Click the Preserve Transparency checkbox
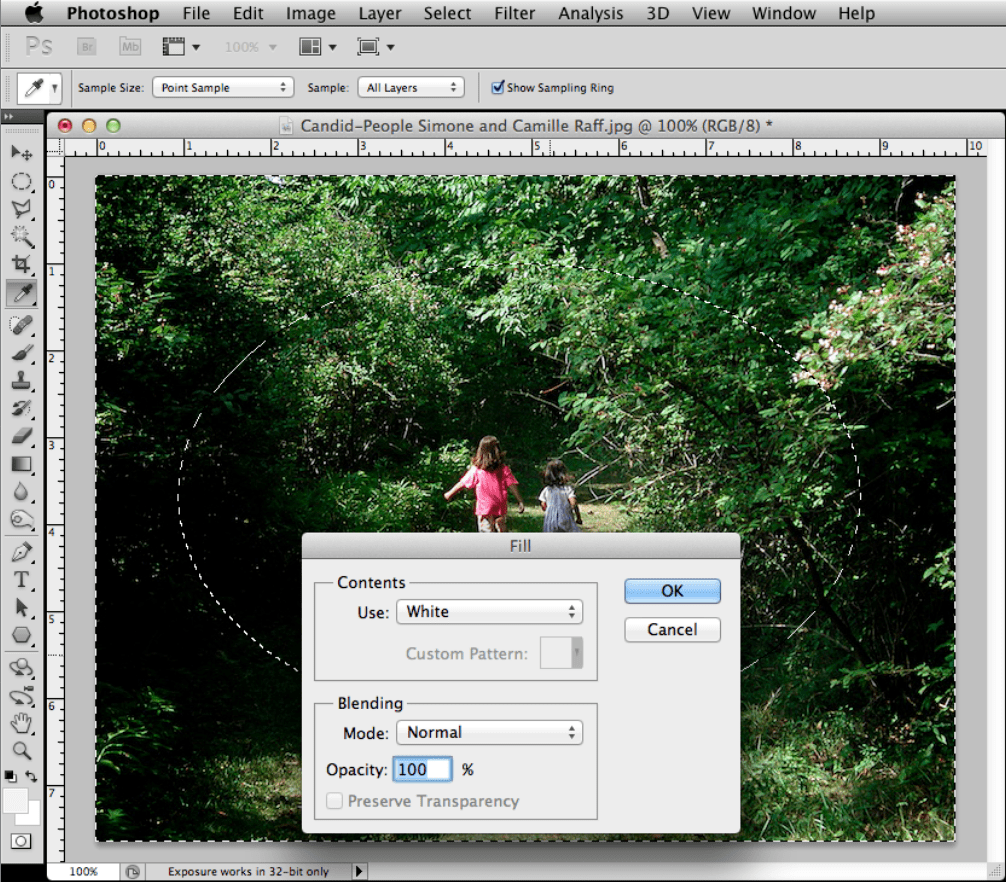Screen dimensions: 1006x882 (x=335, y=801)
